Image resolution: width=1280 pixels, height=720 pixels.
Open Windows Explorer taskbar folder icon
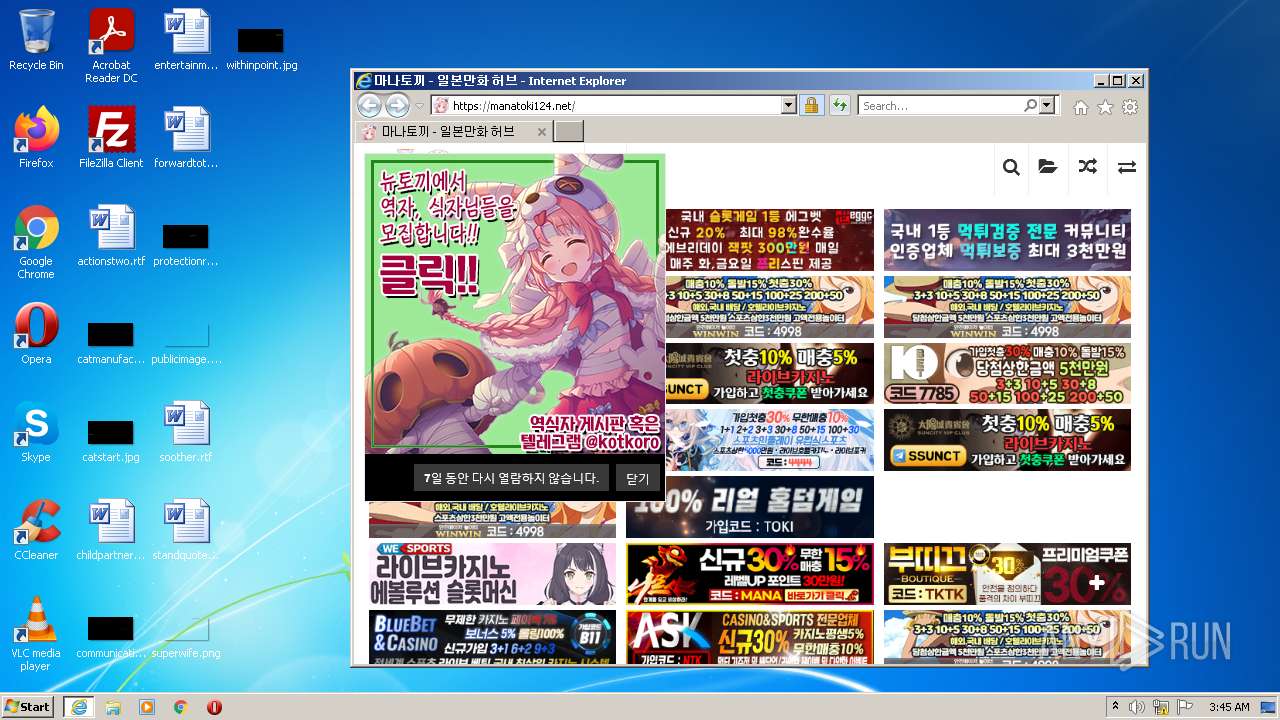(x=113, y=707)
